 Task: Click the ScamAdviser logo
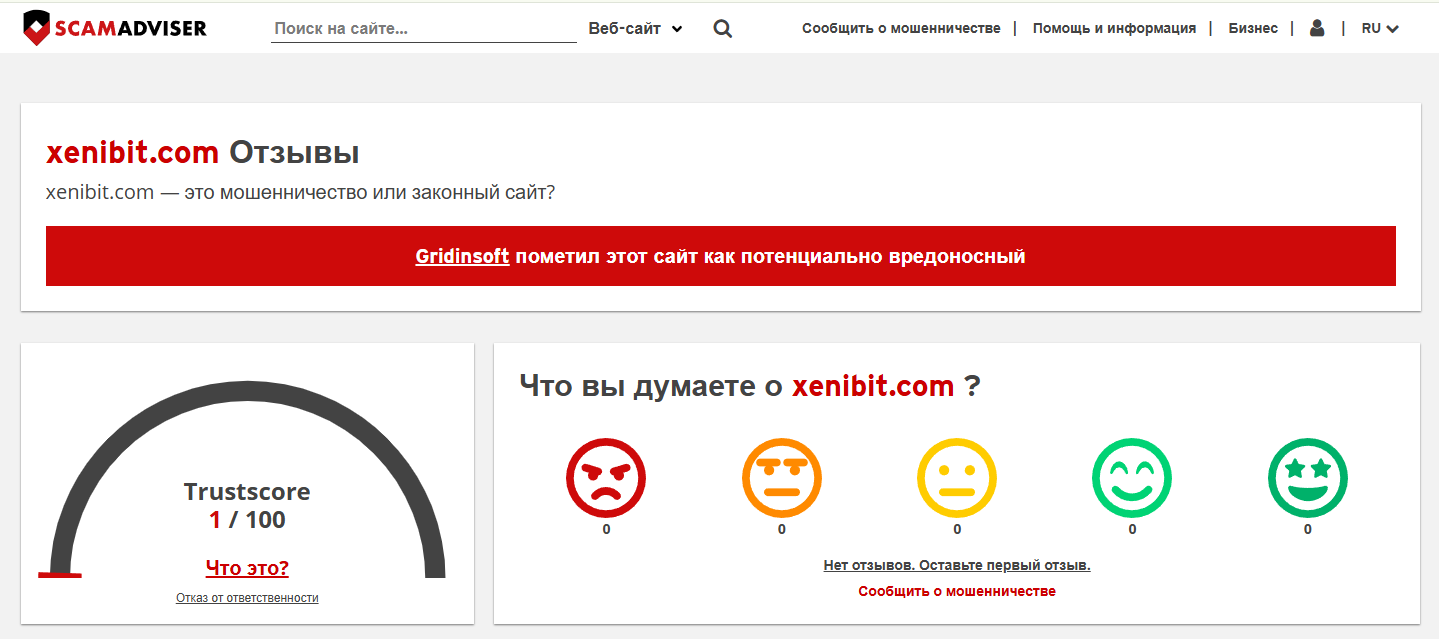114,28
